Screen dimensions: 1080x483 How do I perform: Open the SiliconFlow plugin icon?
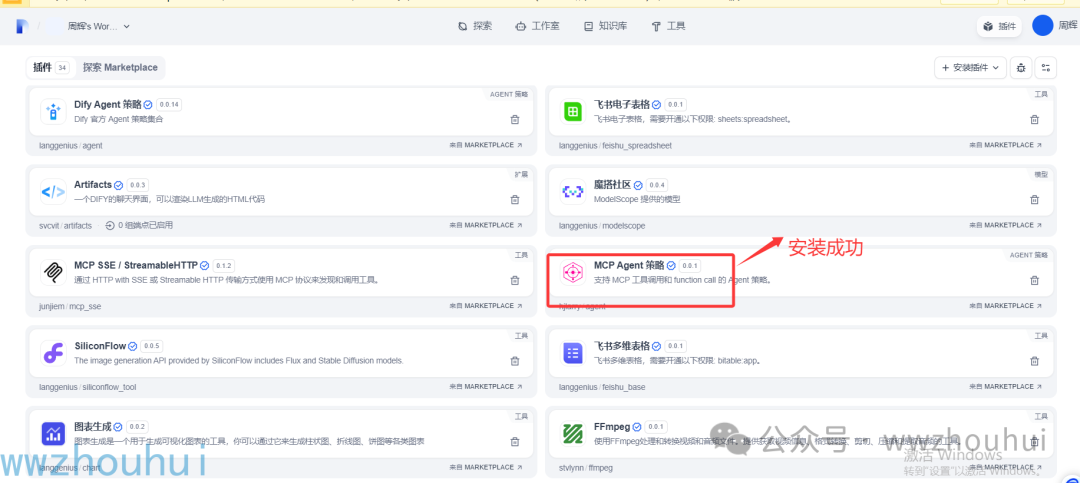coord(53,353)
